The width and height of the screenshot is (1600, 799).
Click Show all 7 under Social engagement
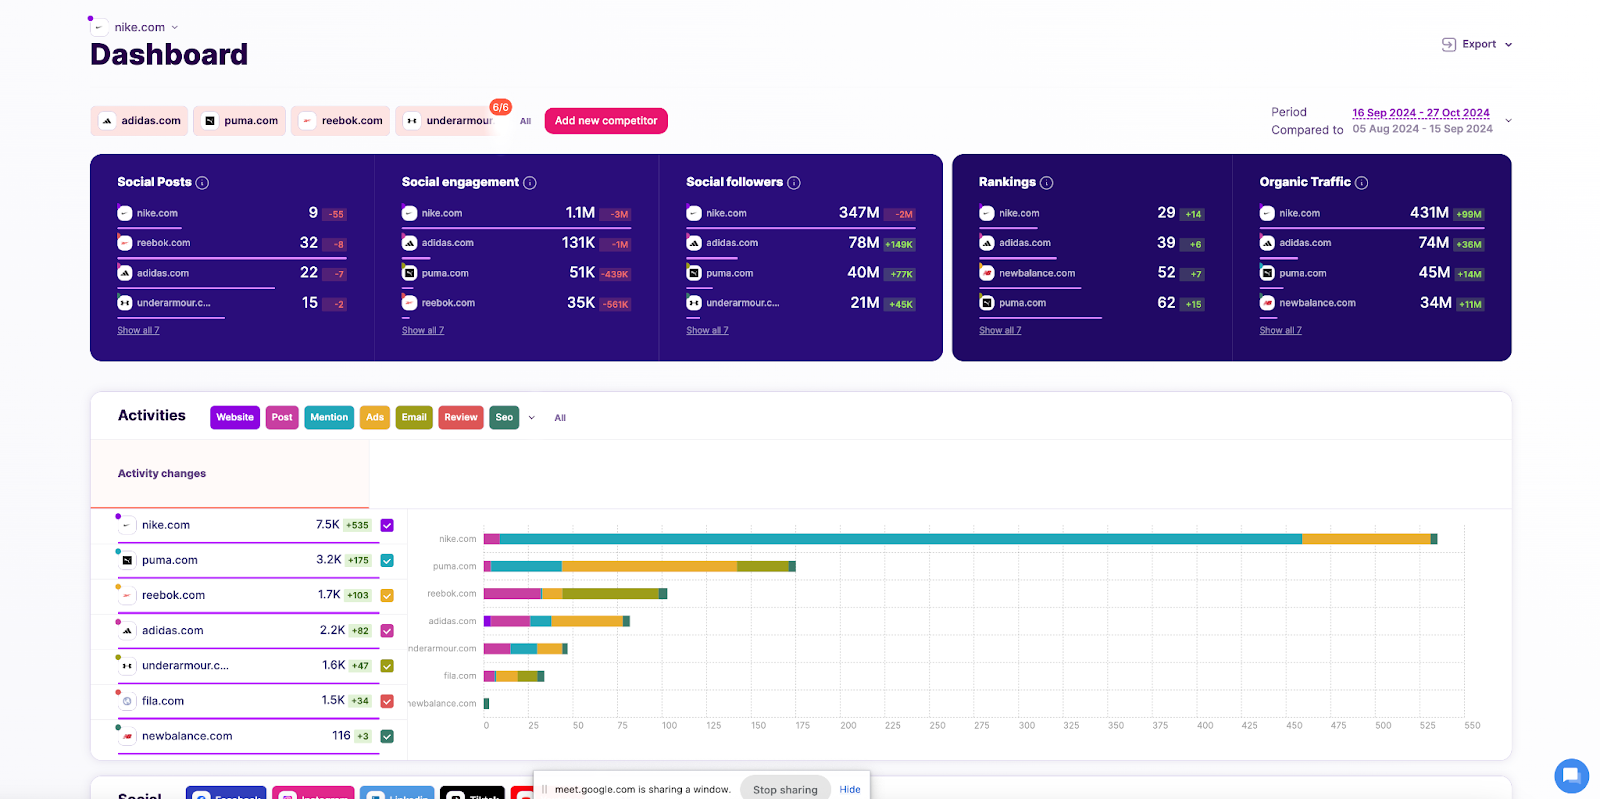pyautogui.click(x=423, y=331)
